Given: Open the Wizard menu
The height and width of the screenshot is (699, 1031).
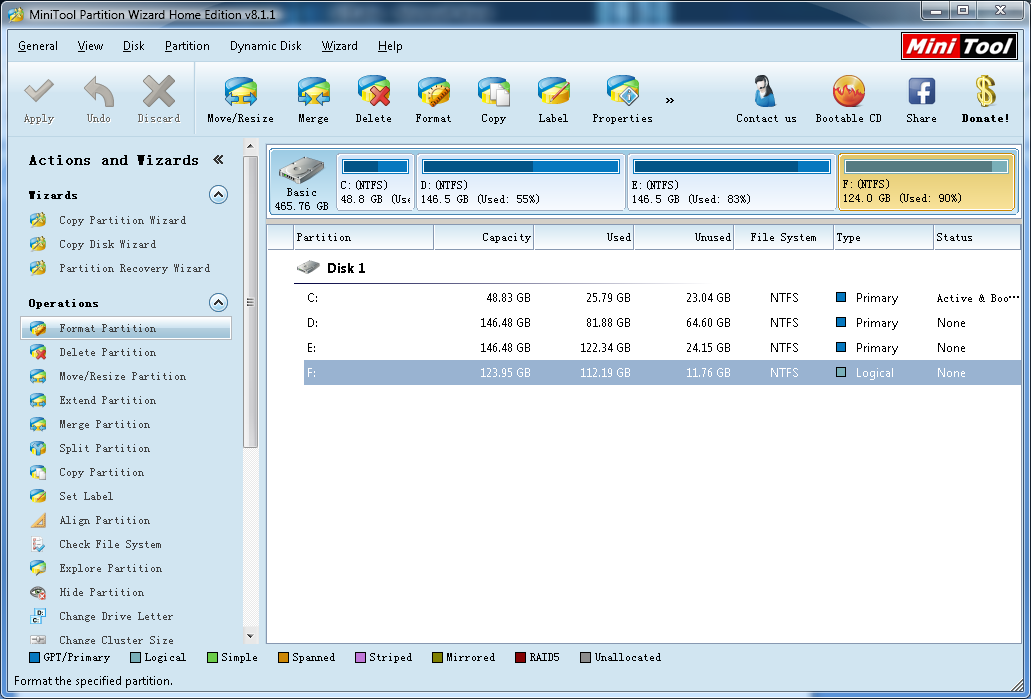Looking at the screenshot, I should click(339, 46).
